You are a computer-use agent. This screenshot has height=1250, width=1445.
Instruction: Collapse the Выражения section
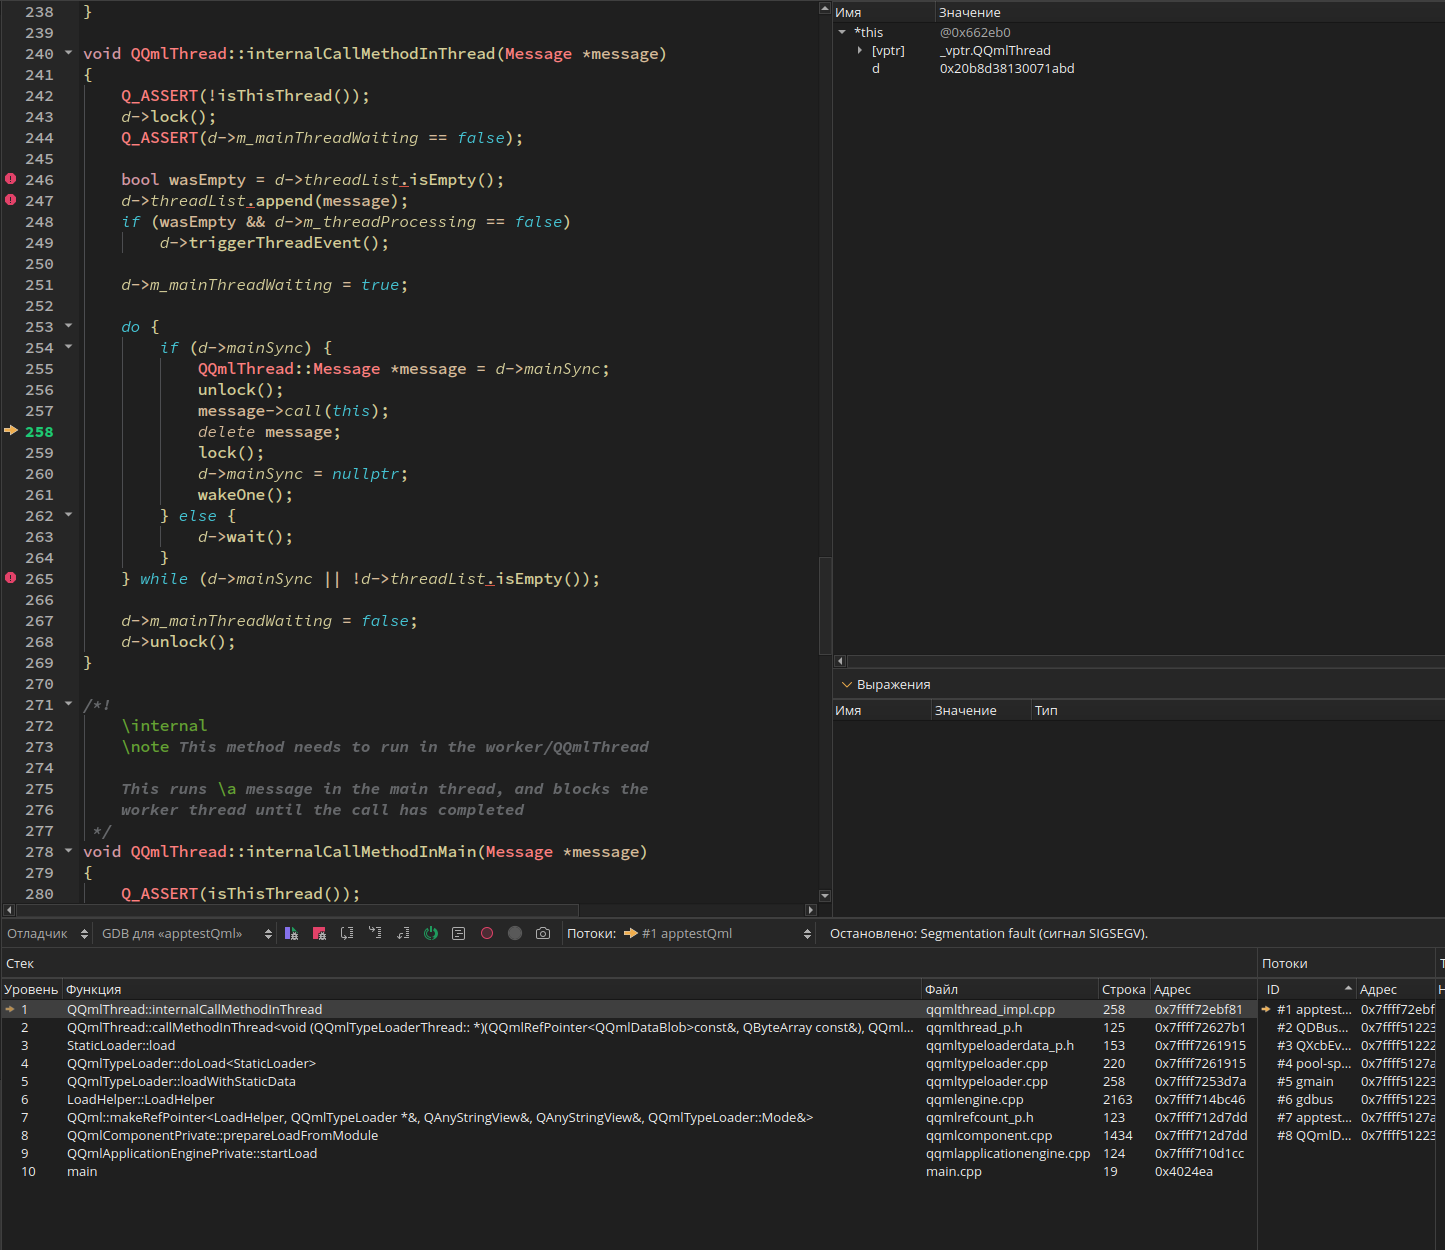click(x=847, y=685)
